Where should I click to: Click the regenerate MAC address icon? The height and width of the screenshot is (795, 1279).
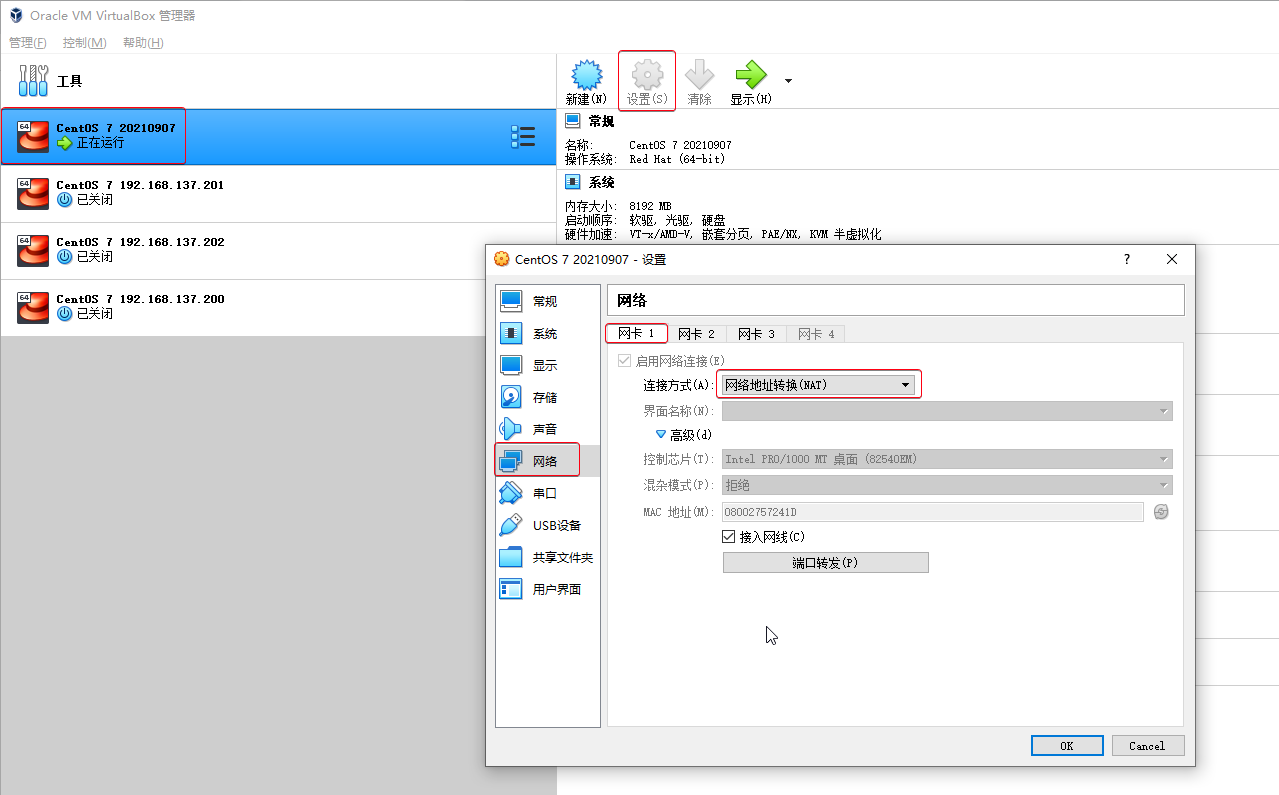point(1161,512)
